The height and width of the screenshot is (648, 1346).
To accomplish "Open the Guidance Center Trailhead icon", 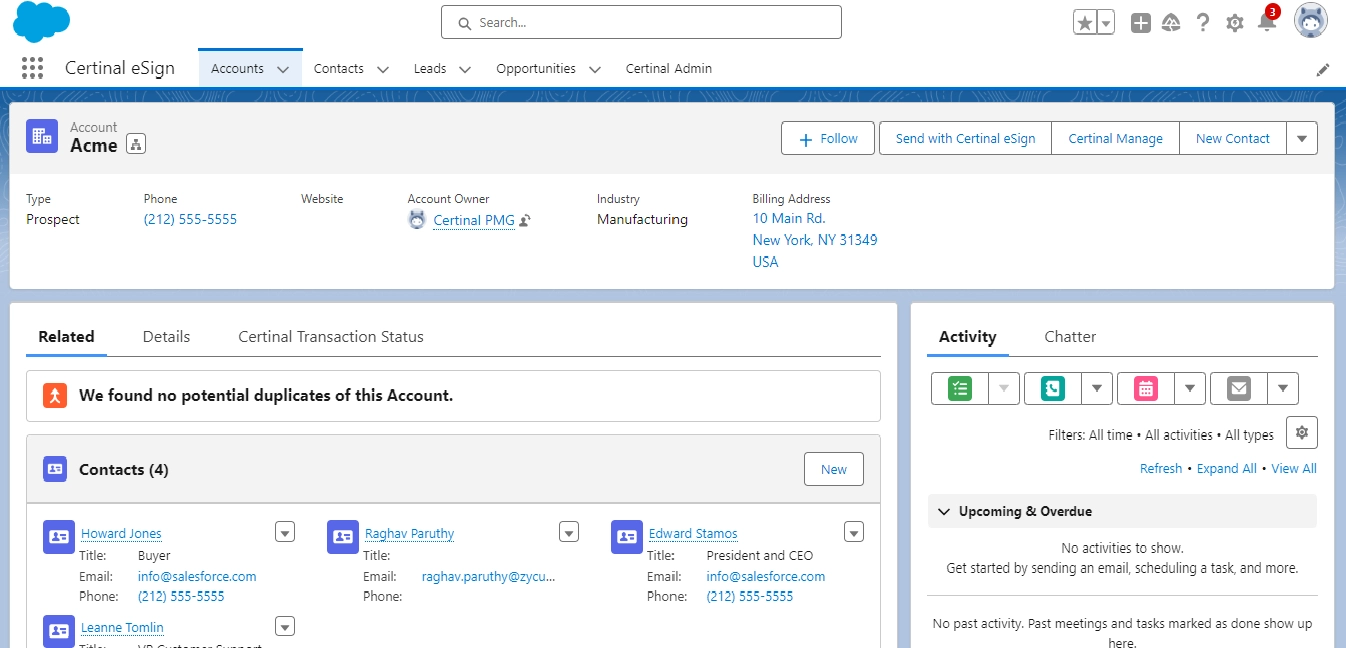I will [x=1171, y=23].
